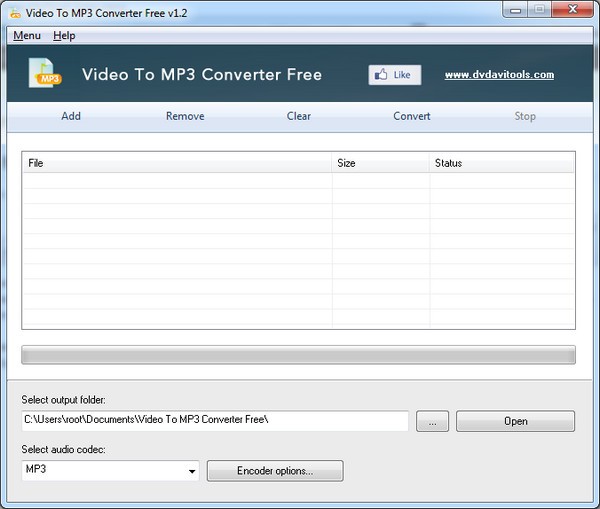Sort list by Size column header
This screenshot has height=509, width=600.
(380, 163)
